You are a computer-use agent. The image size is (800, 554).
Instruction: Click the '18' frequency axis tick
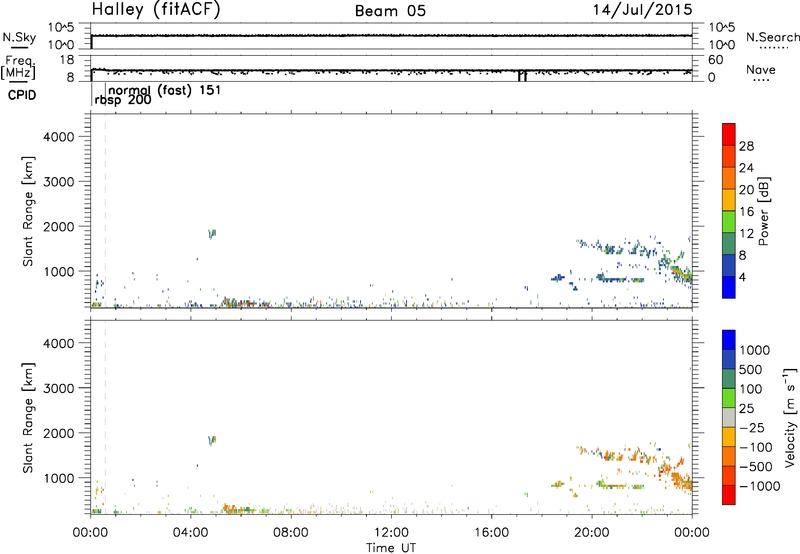67,60
